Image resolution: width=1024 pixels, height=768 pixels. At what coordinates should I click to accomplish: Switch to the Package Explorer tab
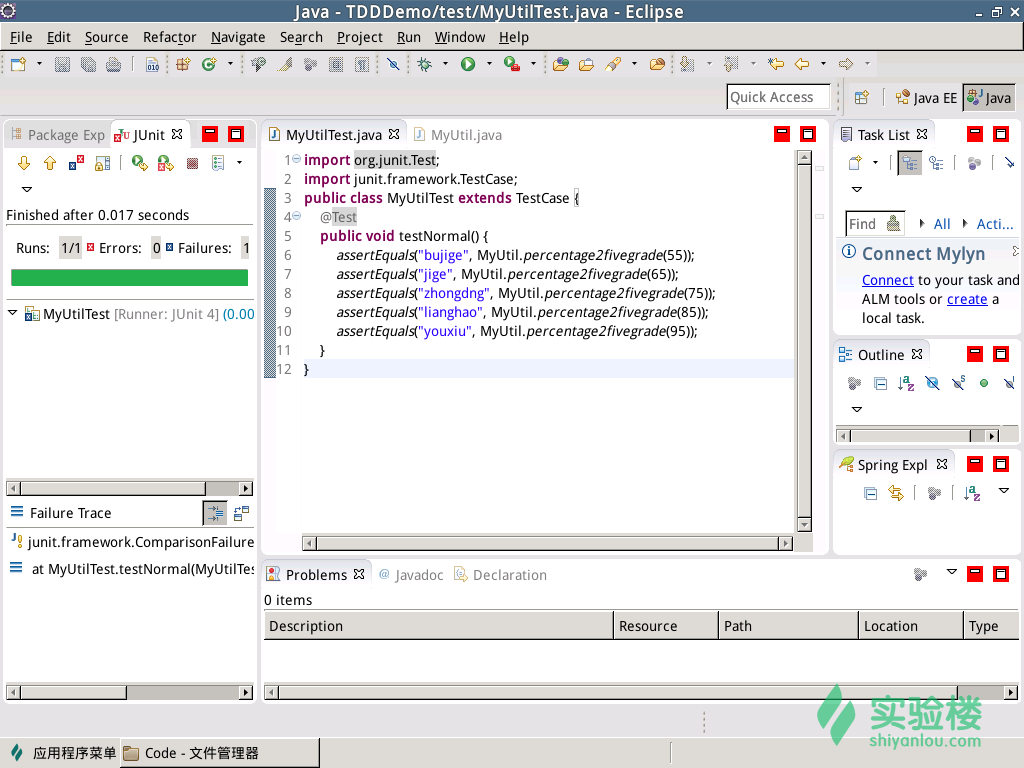pyautogui.click(x=58, y=135)
